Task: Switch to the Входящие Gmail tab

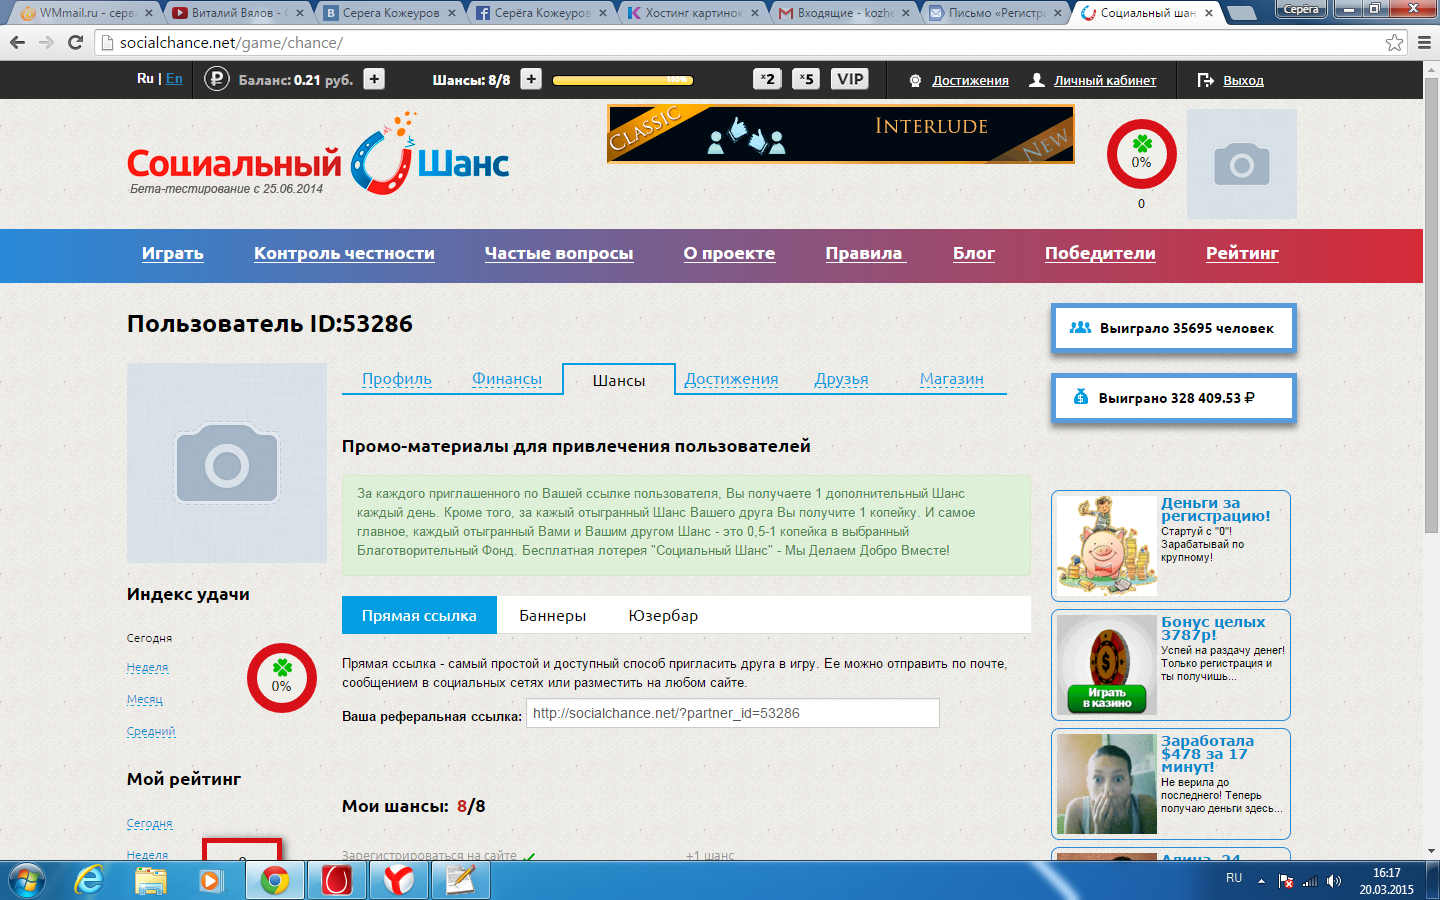Action: point(845,13)
